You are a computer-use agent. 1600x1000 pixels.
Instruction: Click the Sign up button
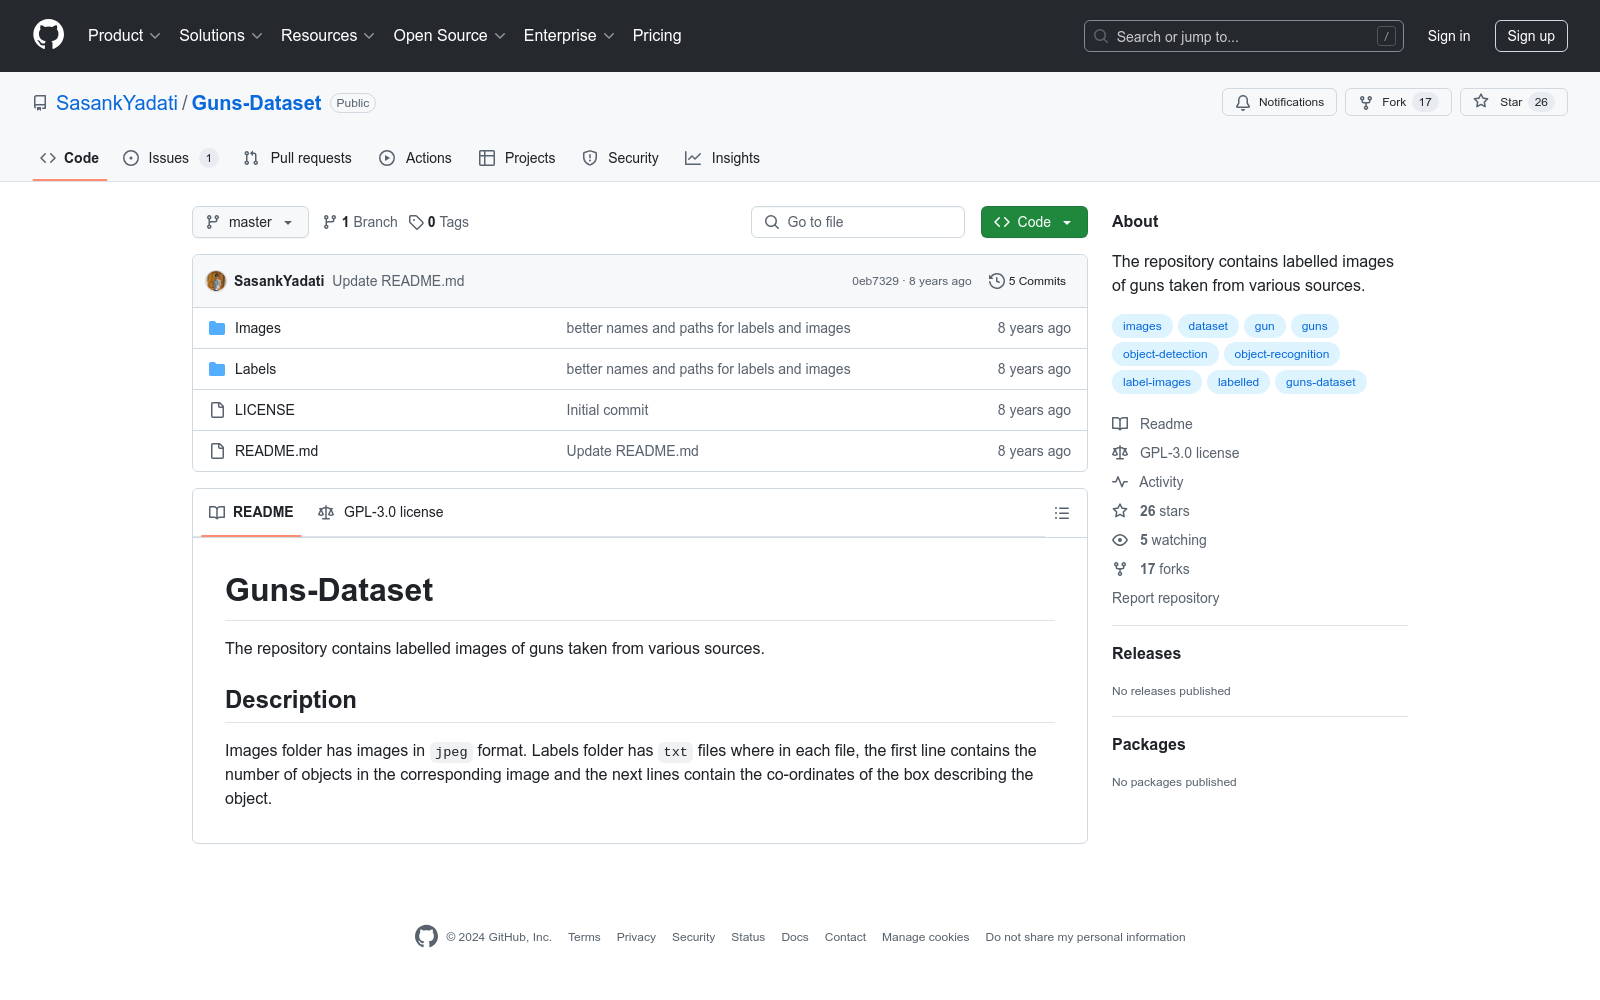tap(1531, 36)
